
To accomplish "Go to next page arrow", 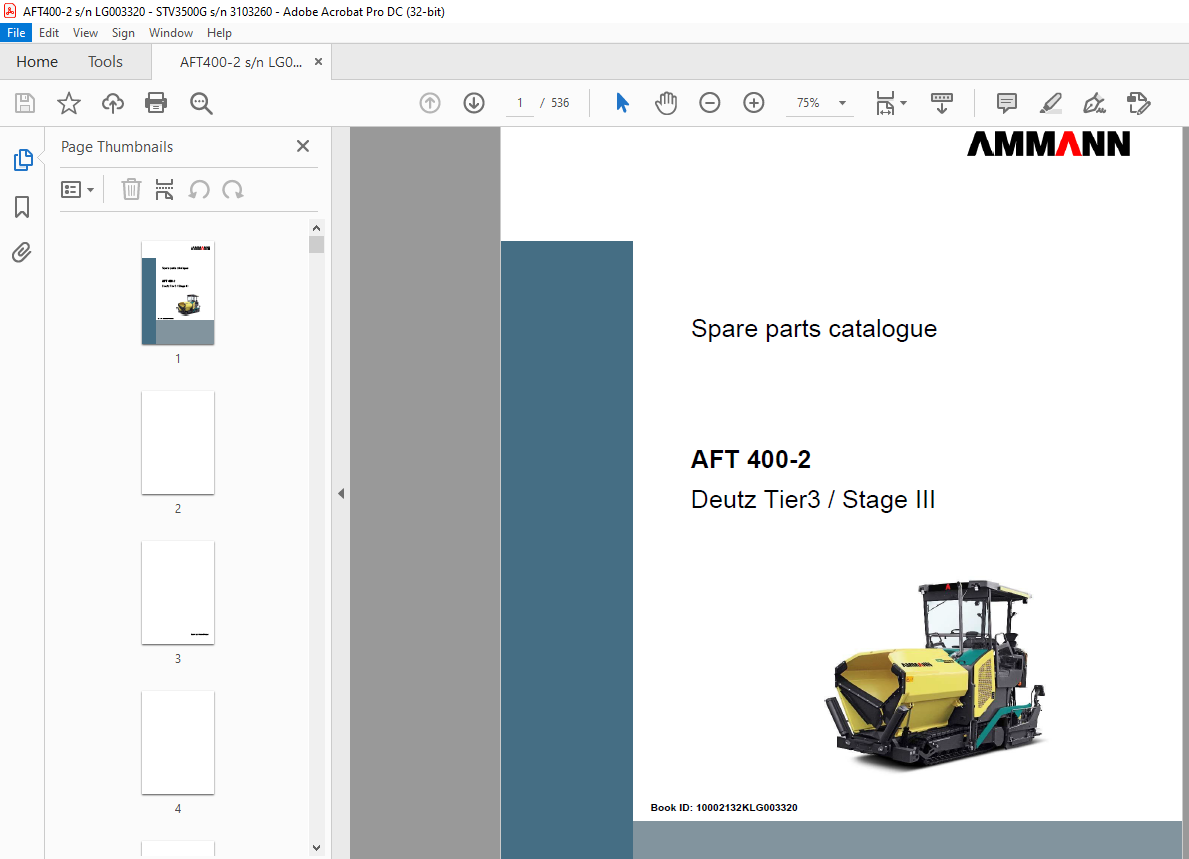I will (474, 103).
